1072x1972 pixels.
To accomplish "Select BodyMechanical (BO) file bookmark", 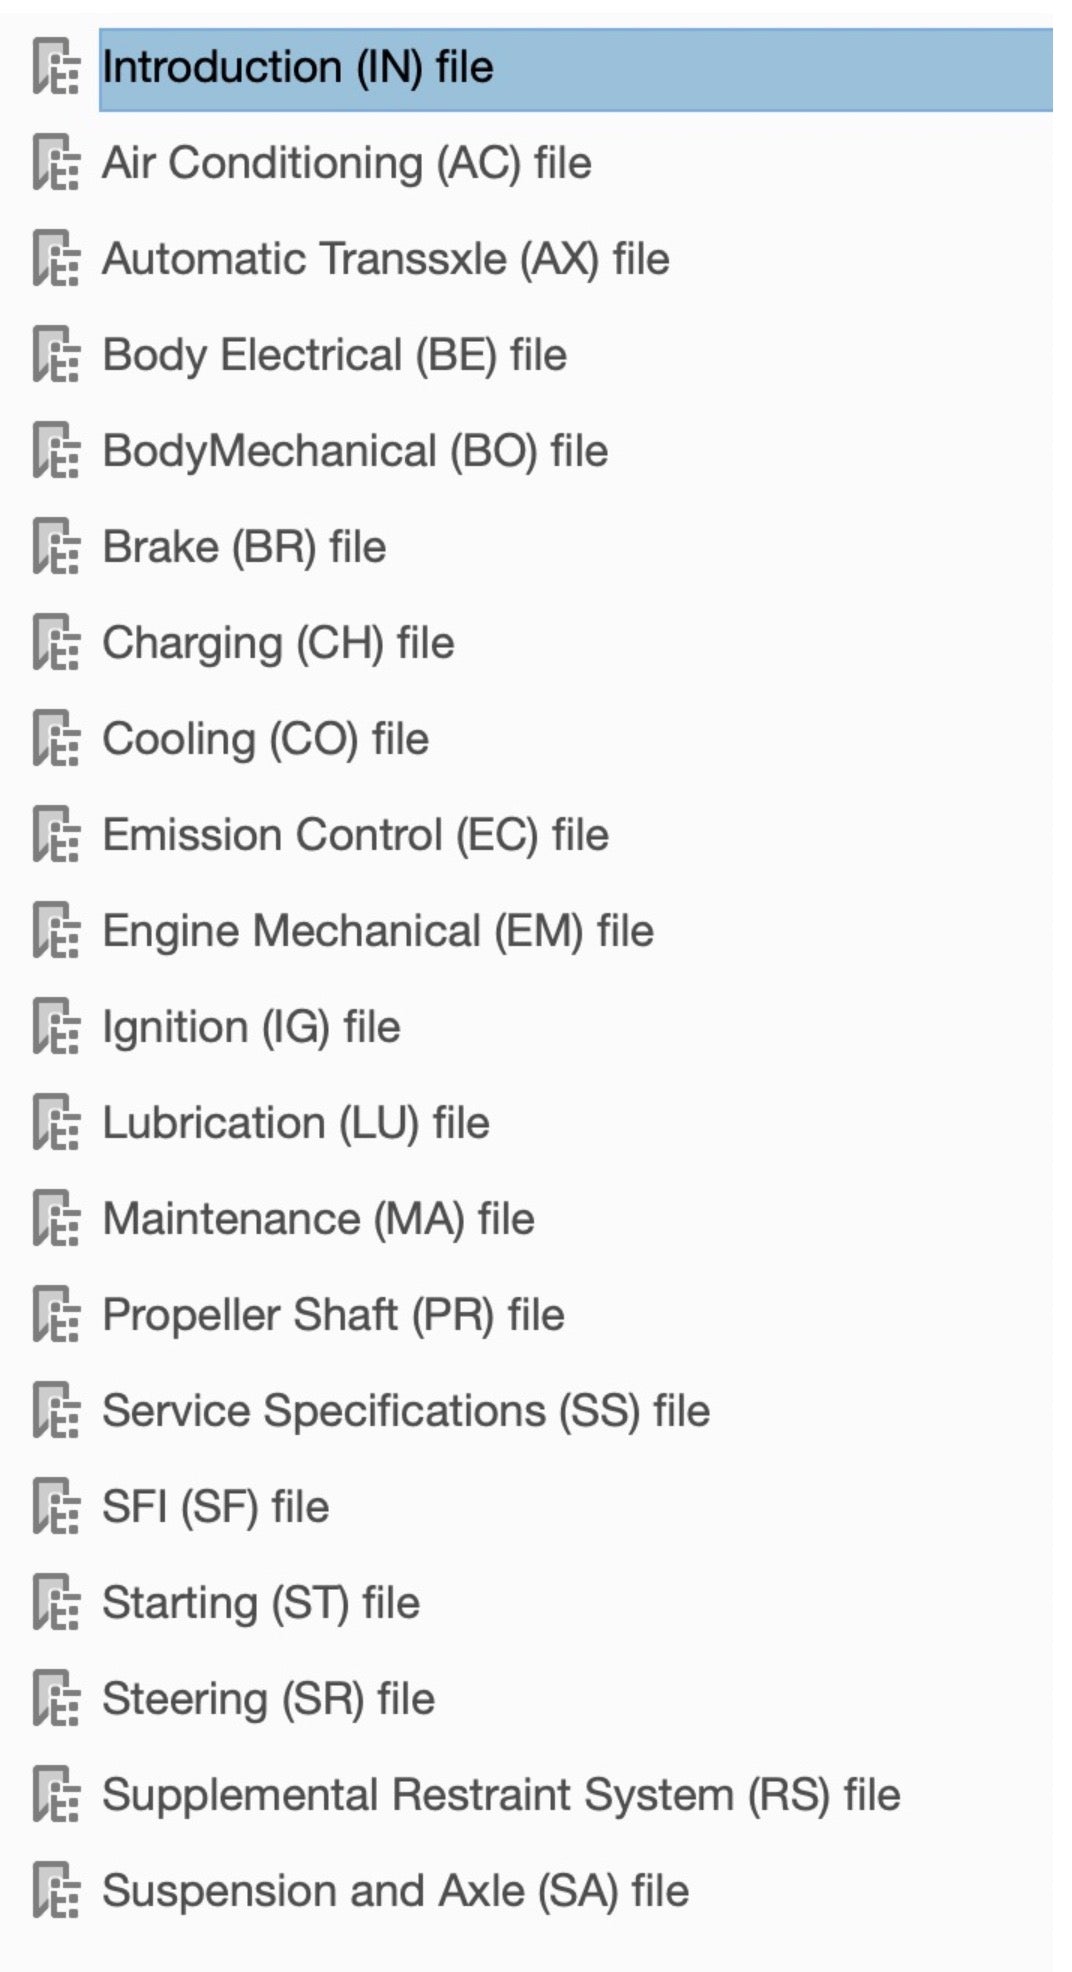I will pos(355,452).
